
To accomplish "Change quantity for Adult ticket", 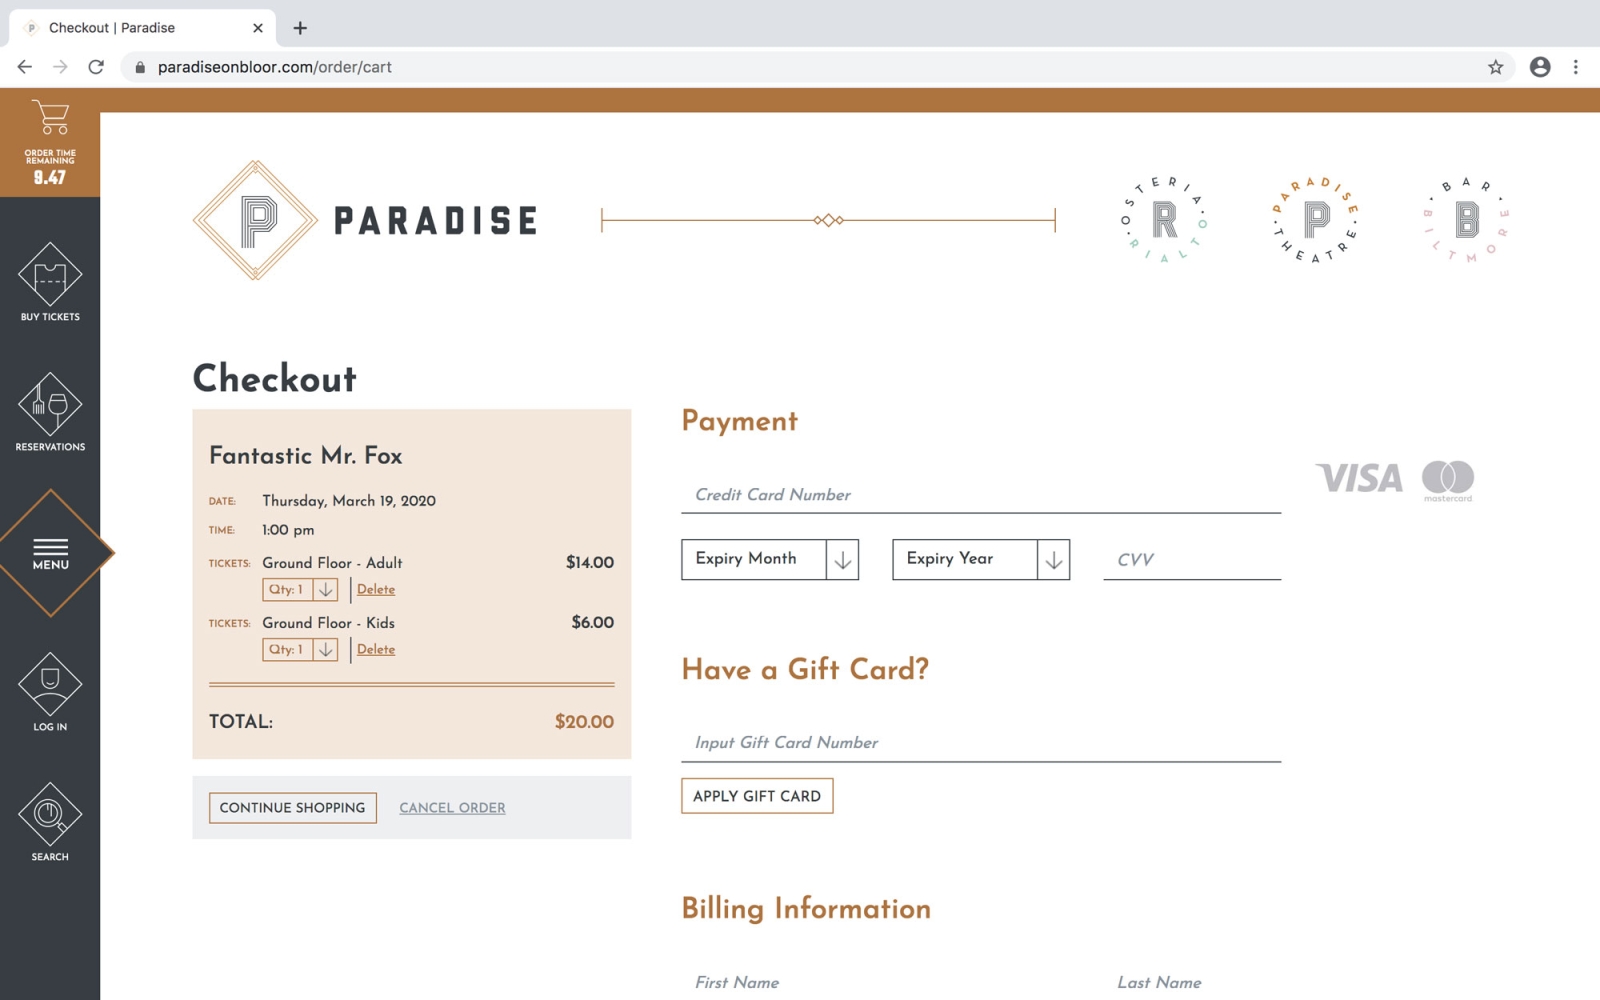I will [x=300, y=590].
